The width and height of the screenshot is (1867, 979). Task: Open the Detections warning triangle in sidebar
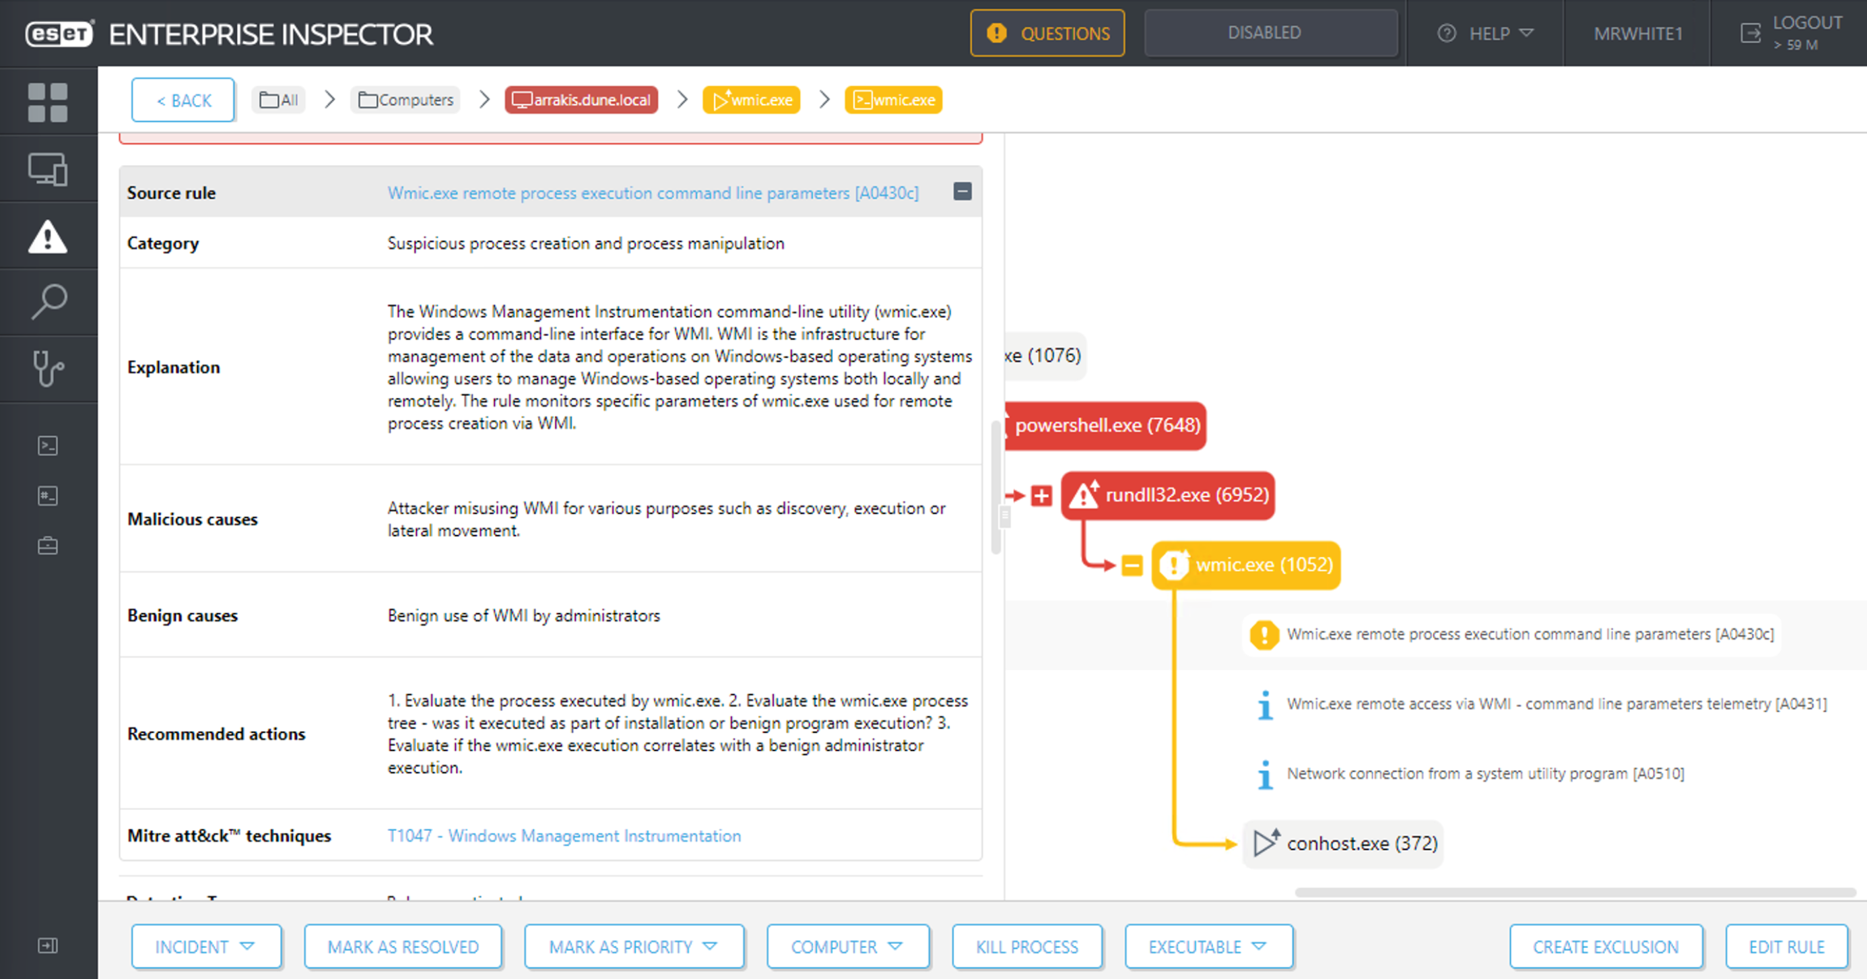pos(48,237)
